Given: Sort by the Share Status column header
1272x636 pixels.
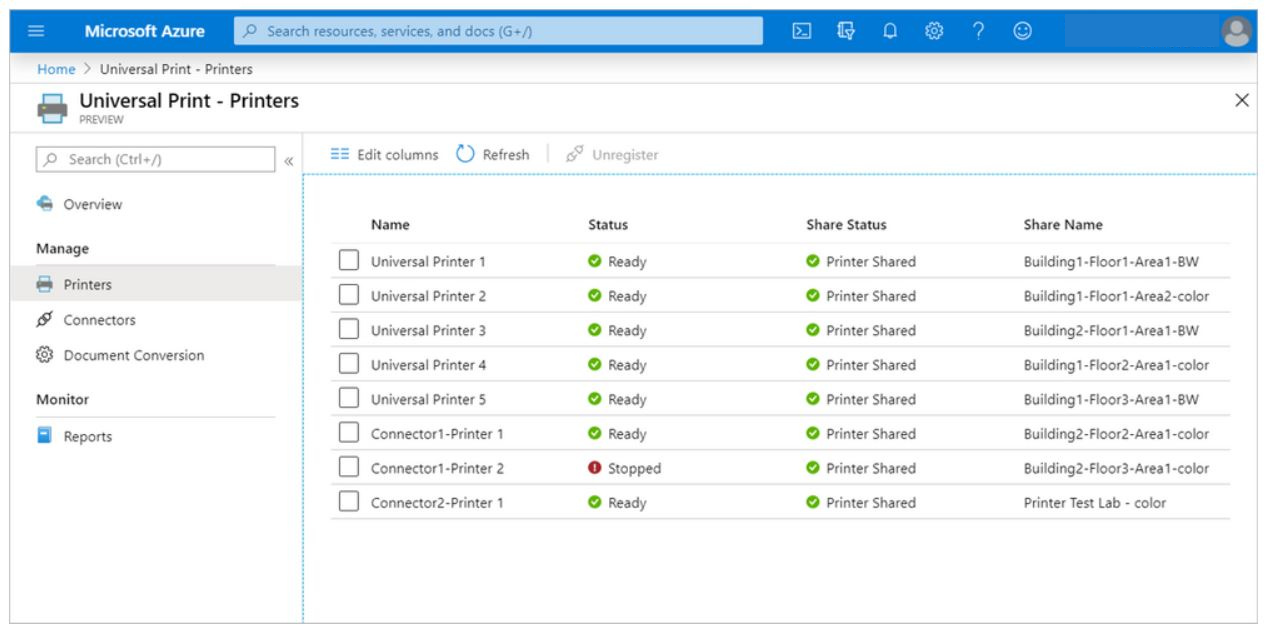Looking at the screenshot, I should click(846, 225).
